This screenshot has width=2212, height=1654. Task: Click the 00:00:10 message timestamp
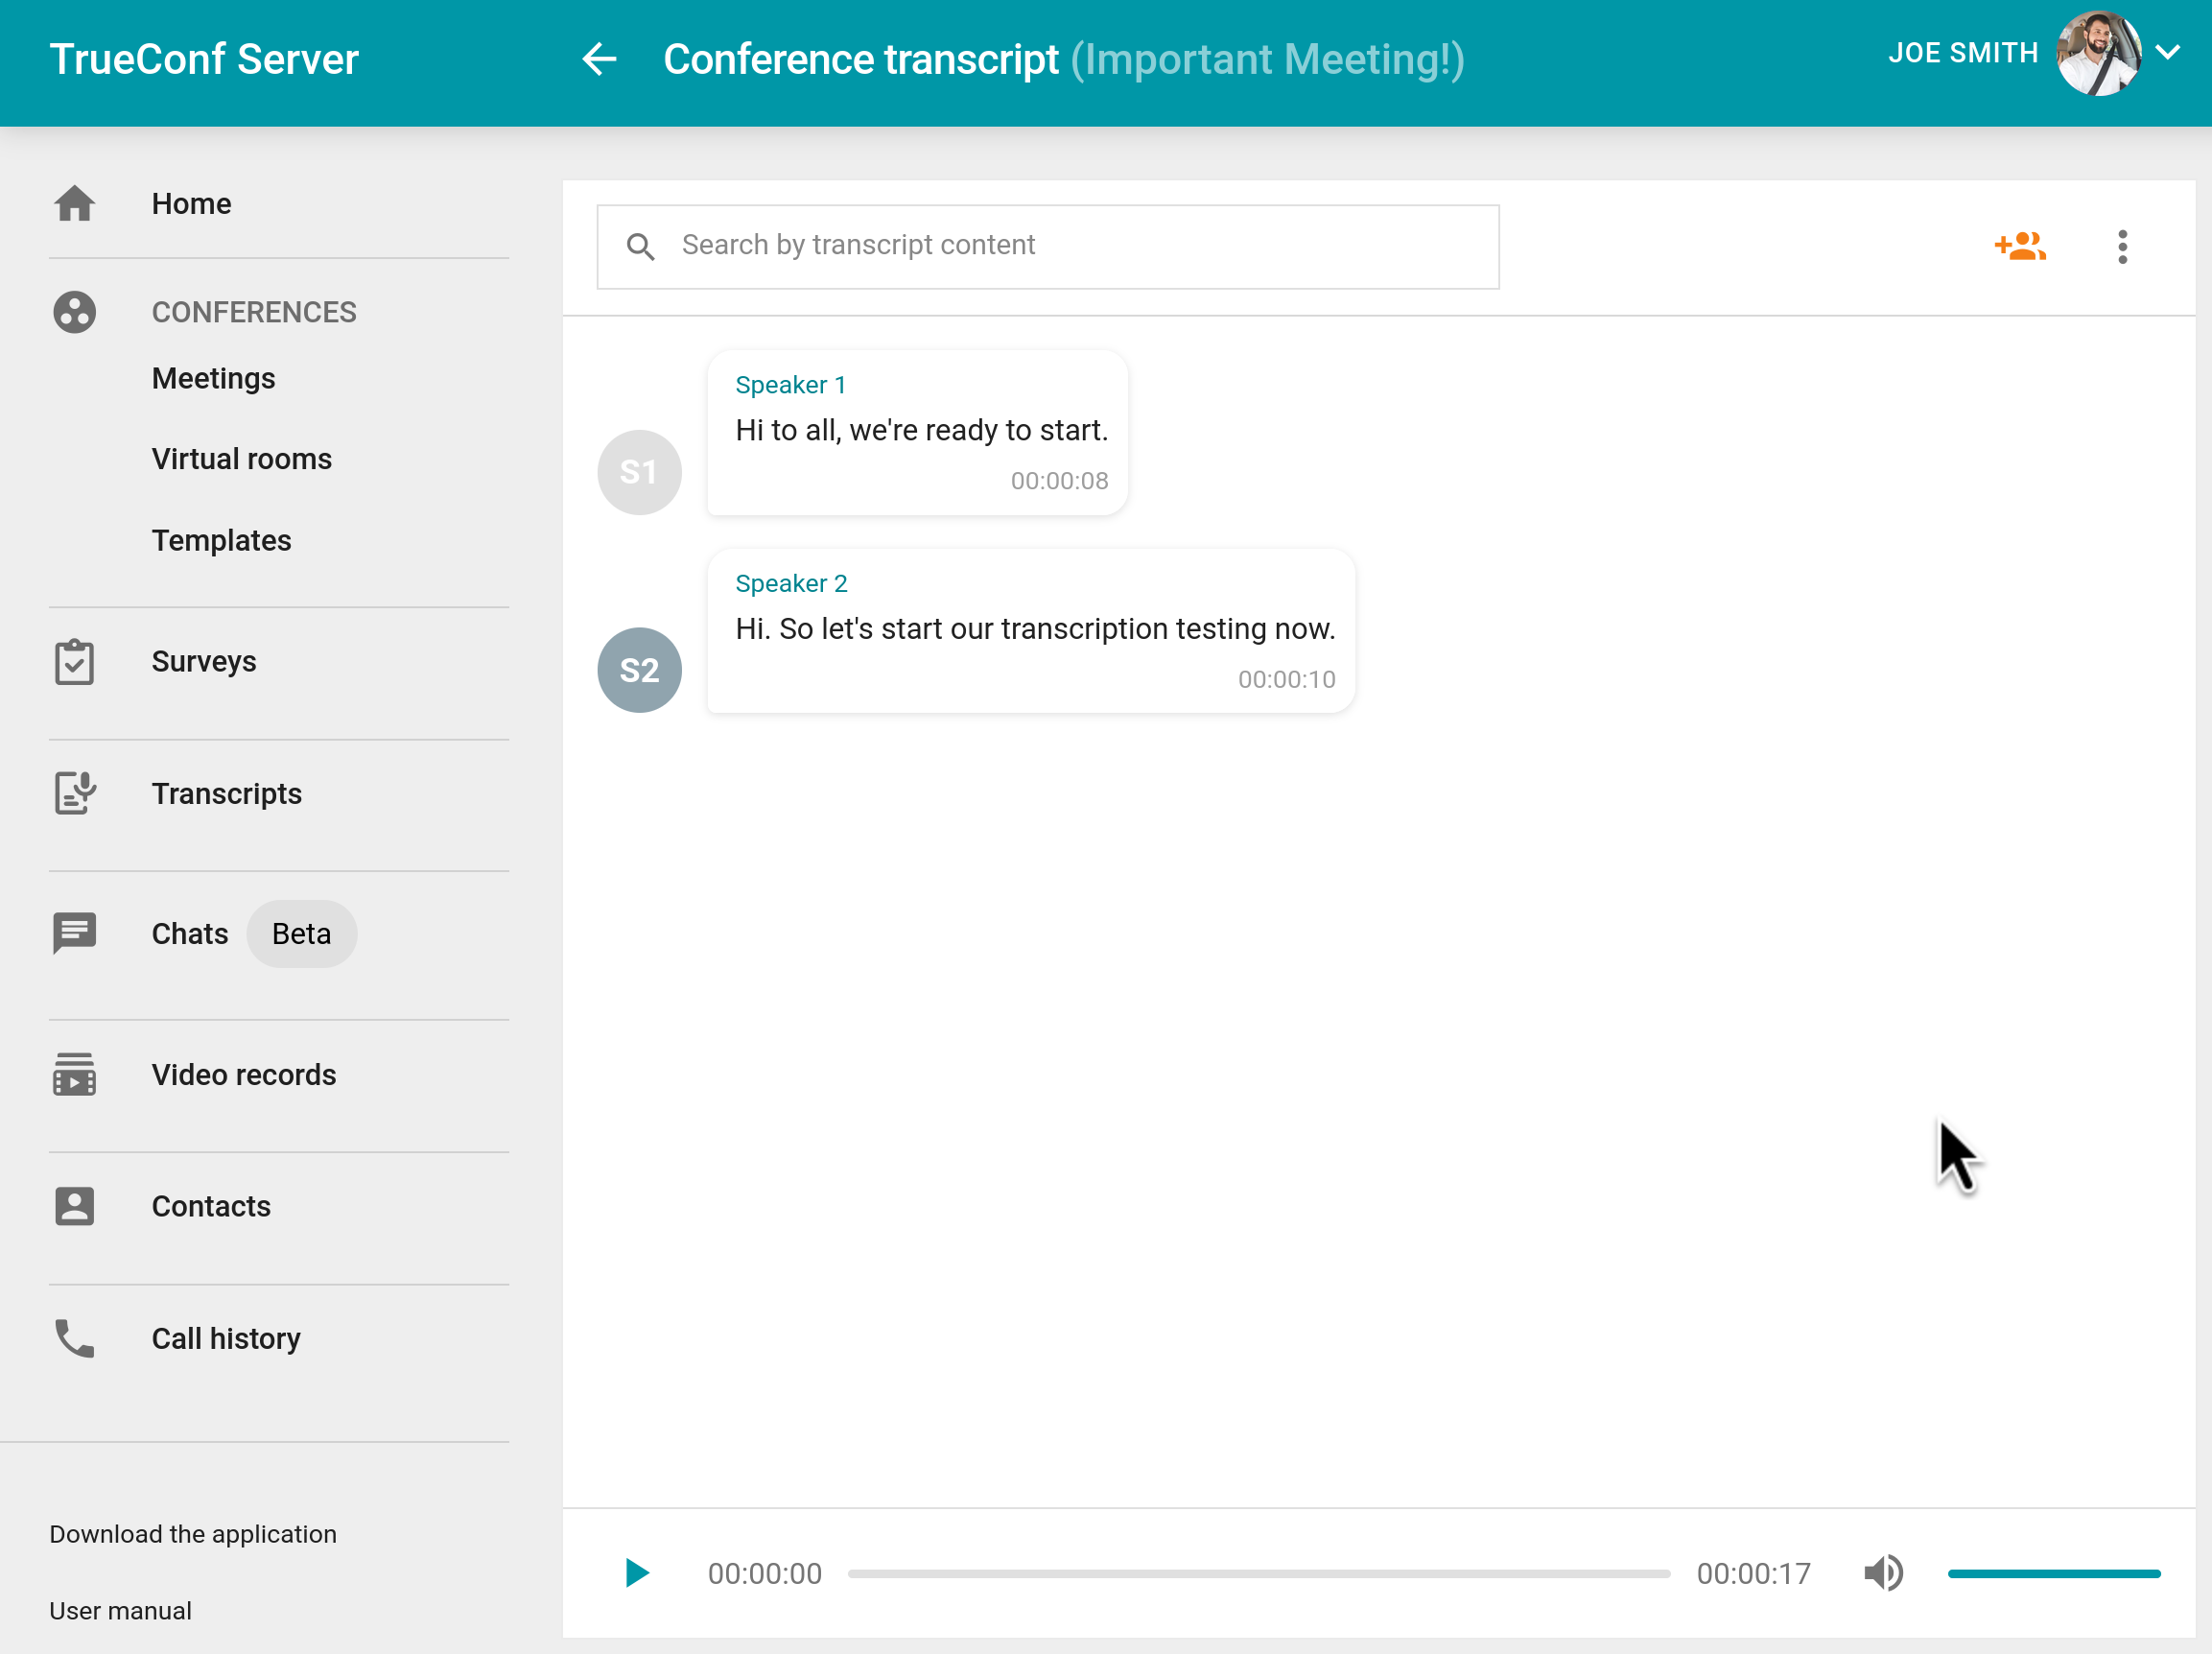pos(1287,680)
